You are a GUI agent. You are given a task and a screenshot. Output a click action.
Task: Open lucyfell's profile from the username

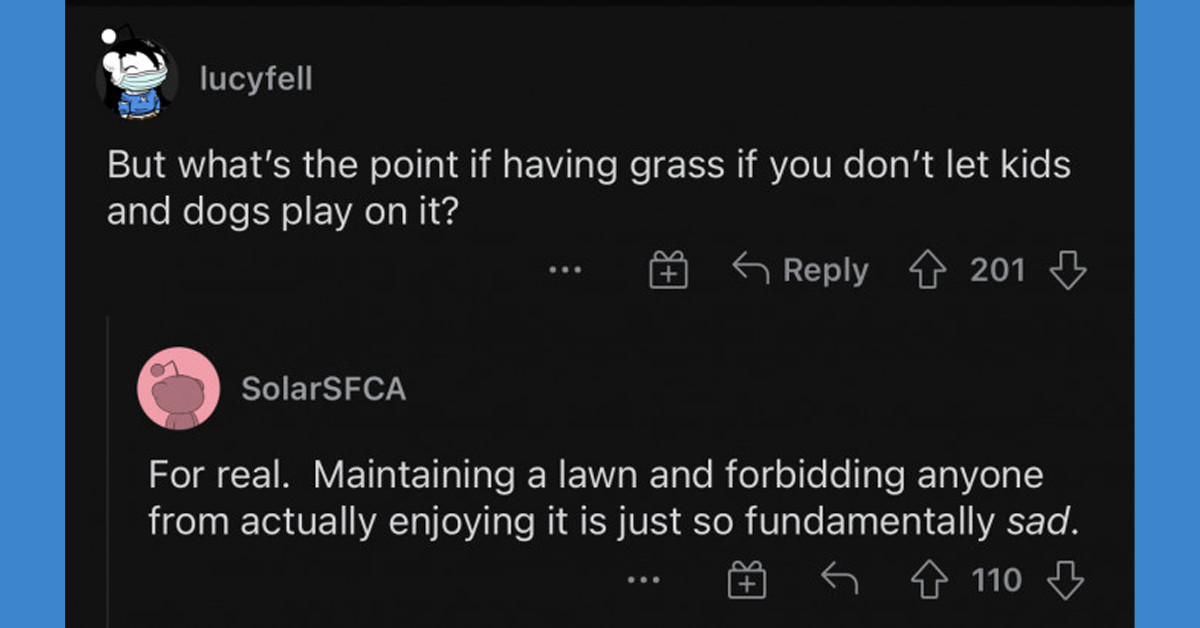click(256, 78)
